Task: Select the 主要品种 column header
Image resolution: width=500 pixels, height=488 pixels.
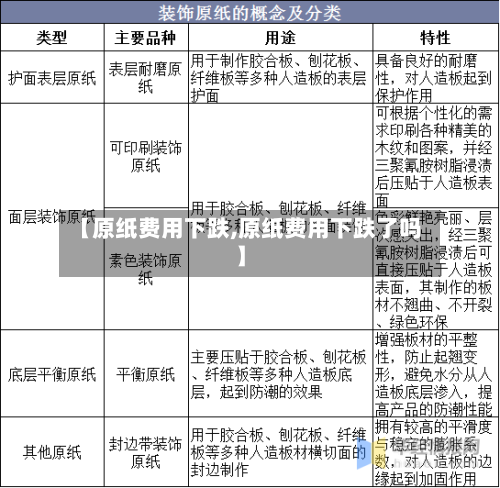Action: click(146, 37)
